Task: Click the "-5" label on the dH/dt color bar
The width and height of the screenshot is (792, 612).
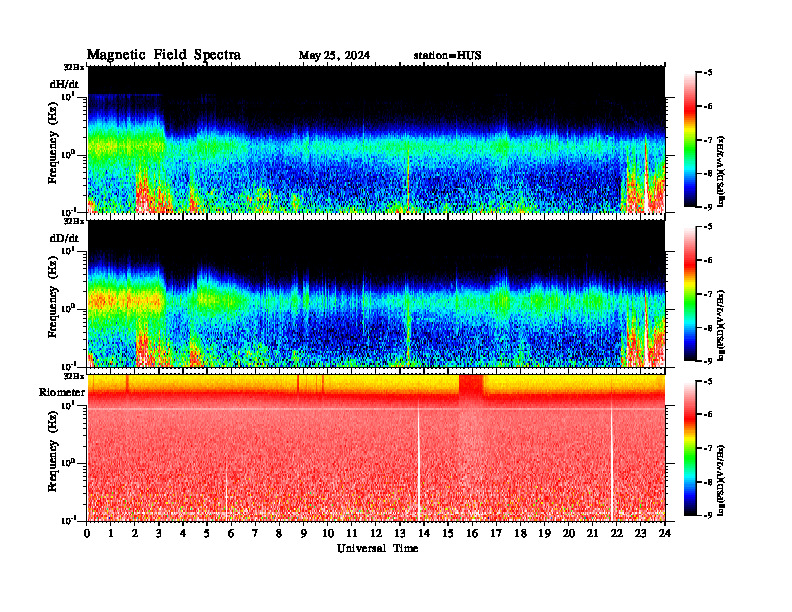Action: (708, 73)
